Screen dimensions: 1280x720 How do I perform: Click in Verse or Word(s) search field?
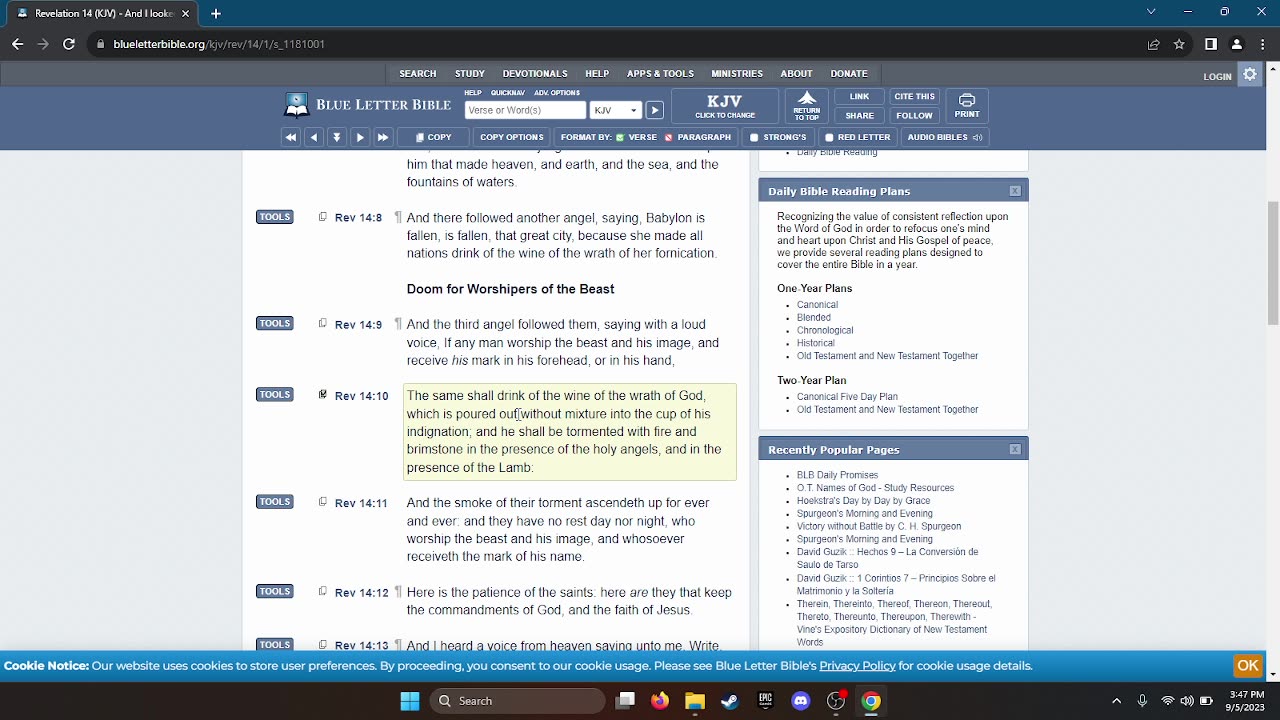pyautogui.click(x=525, y=110)
